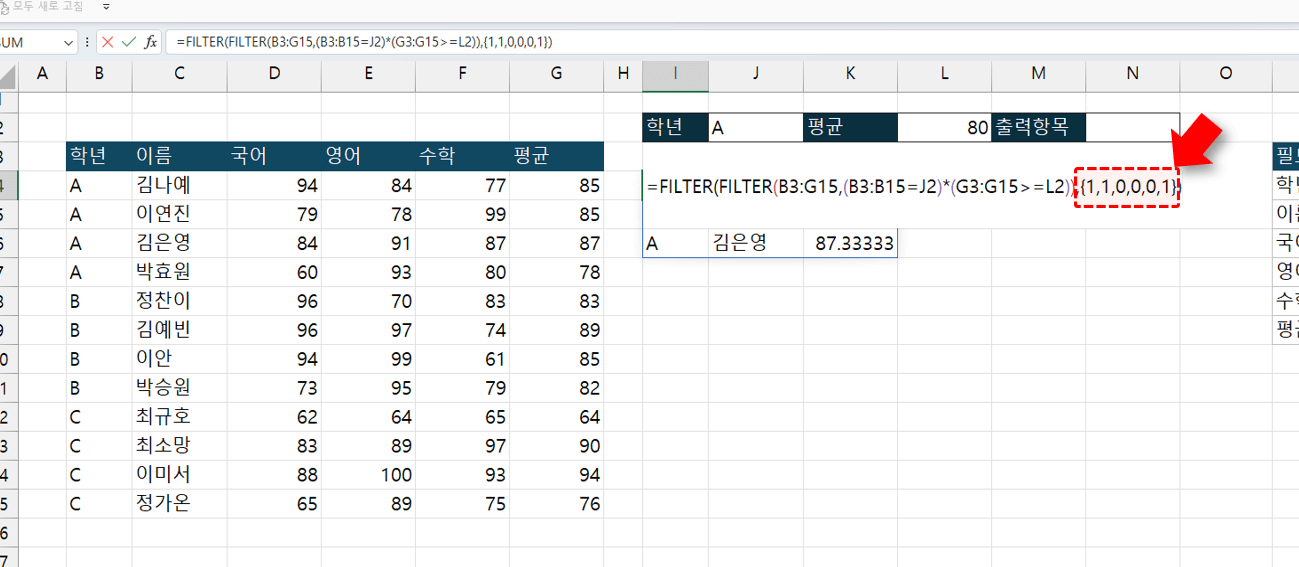Screen dimensions: 1299x567
Task: Select the name cell 박효원
Action: tap(179, 272)
